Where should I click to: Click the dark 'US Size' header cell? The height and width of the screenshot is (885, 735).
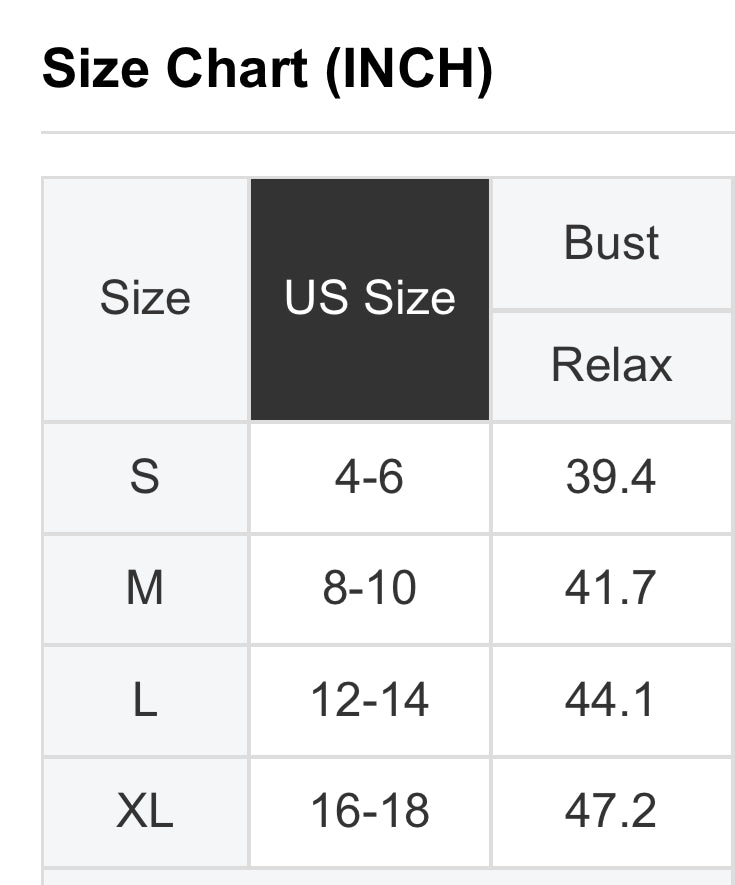click(370, 299)
